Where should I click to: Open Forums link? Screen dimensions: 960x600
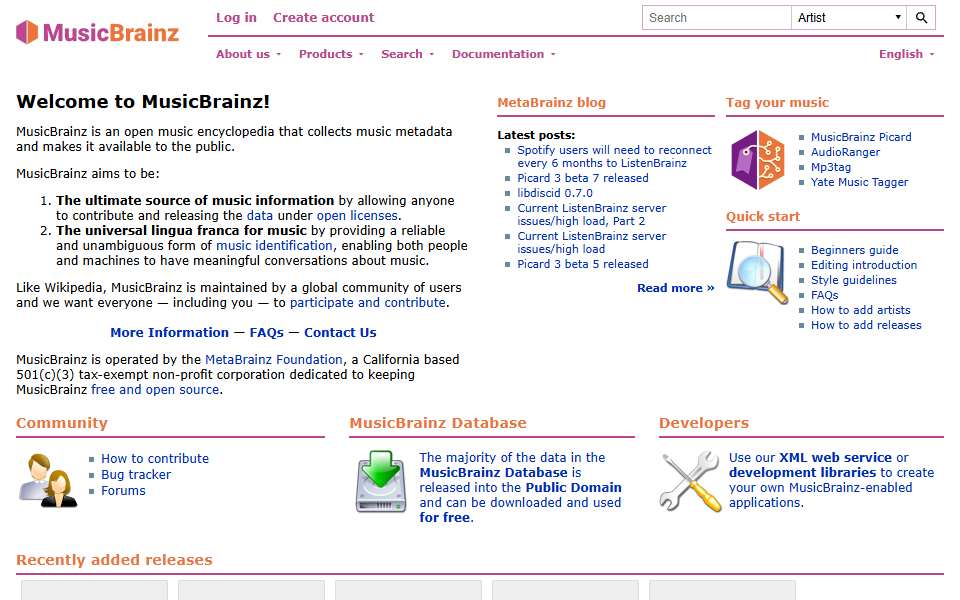pos(123,490)
